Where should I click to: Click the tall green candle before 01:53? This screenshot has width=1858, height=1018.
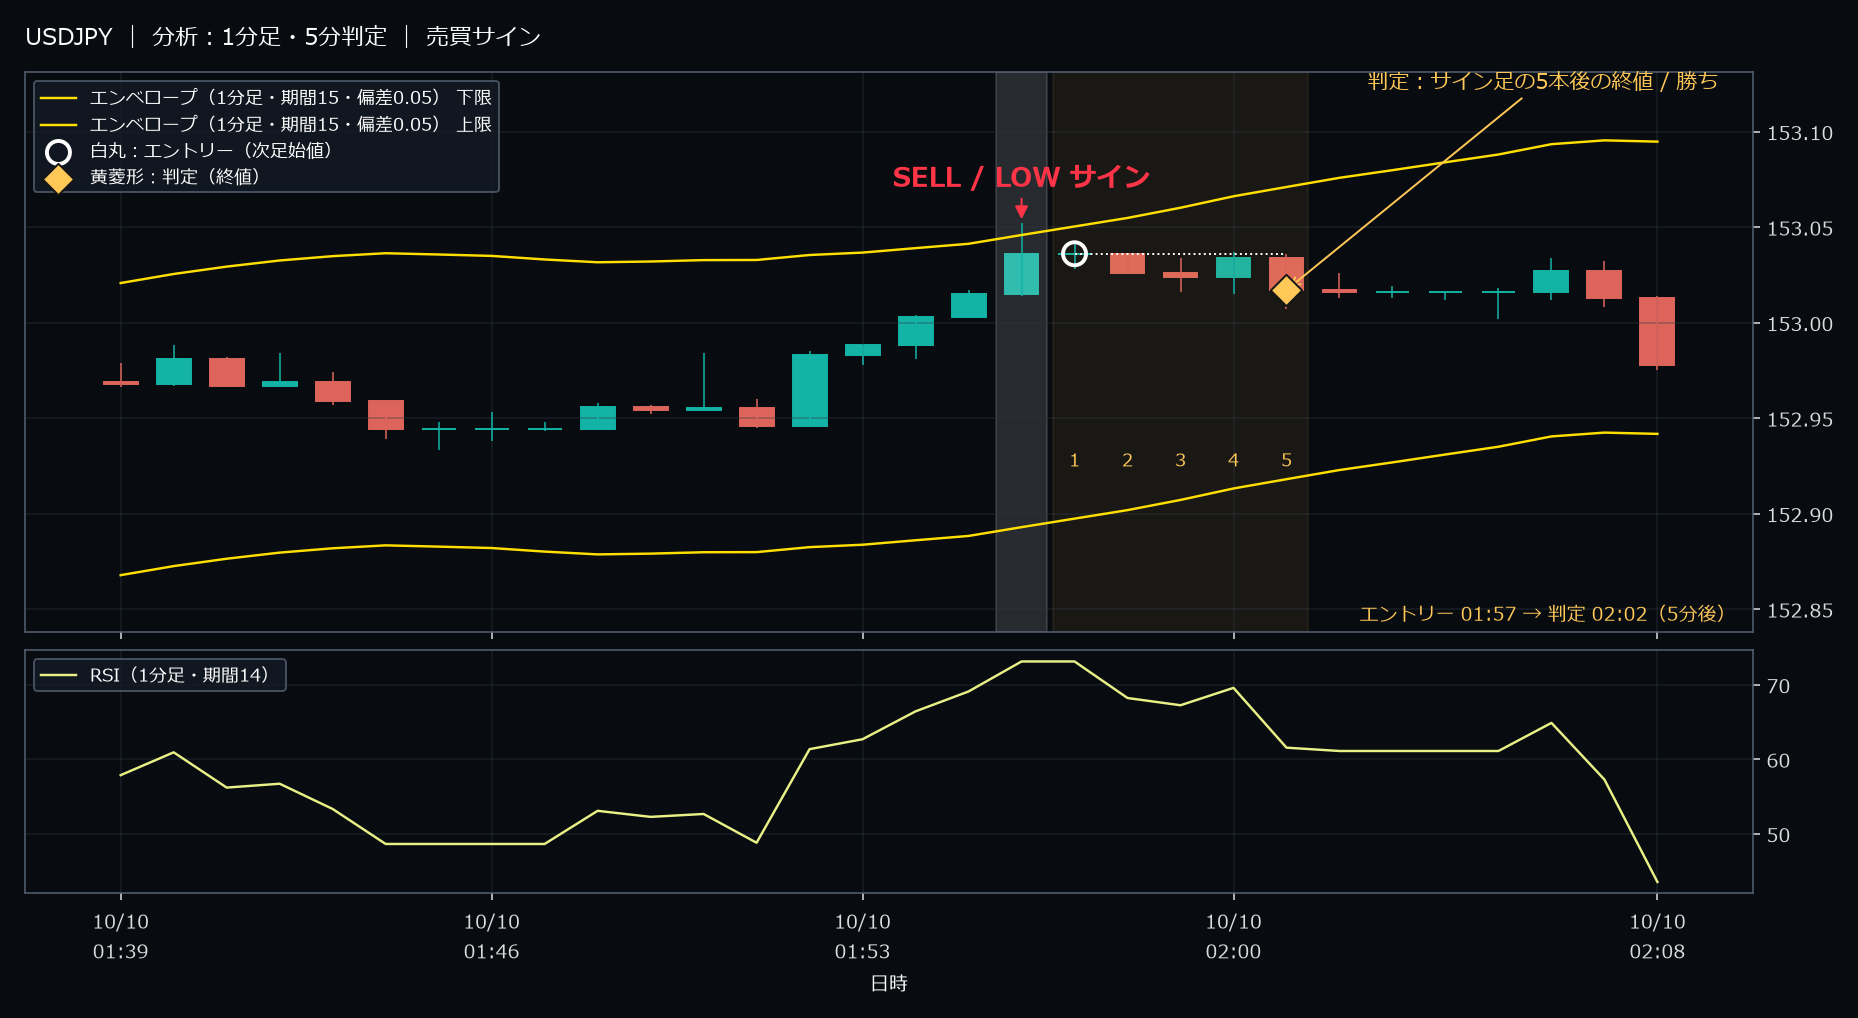[810, 390]
